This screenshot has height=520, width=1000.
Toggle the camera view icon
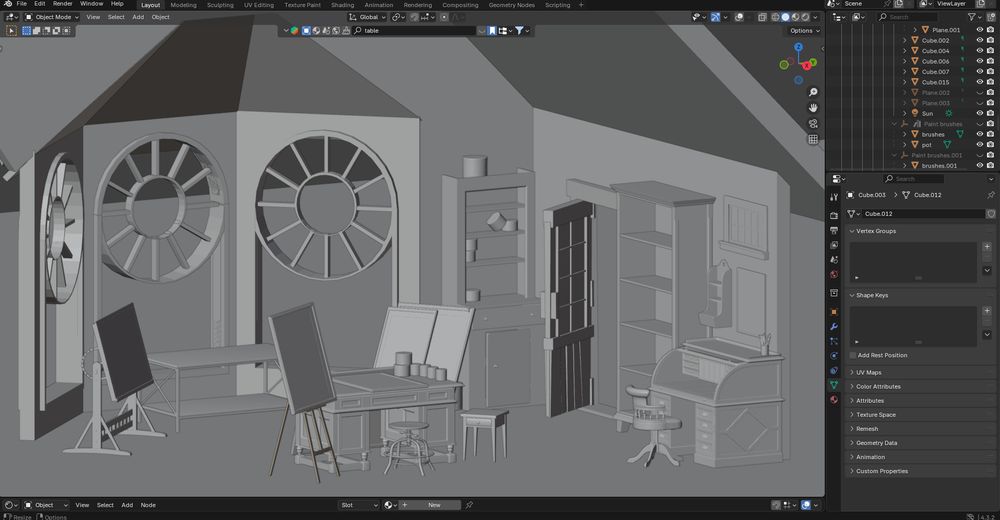(x=813, y=124)
